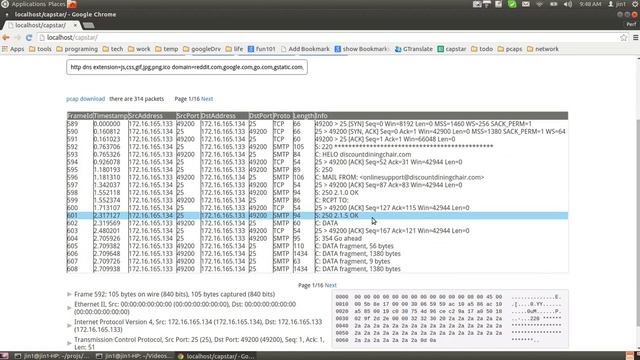The image size is (640, 360).
Task: Click the volume icon in system tray
Action: coord(568,4)
